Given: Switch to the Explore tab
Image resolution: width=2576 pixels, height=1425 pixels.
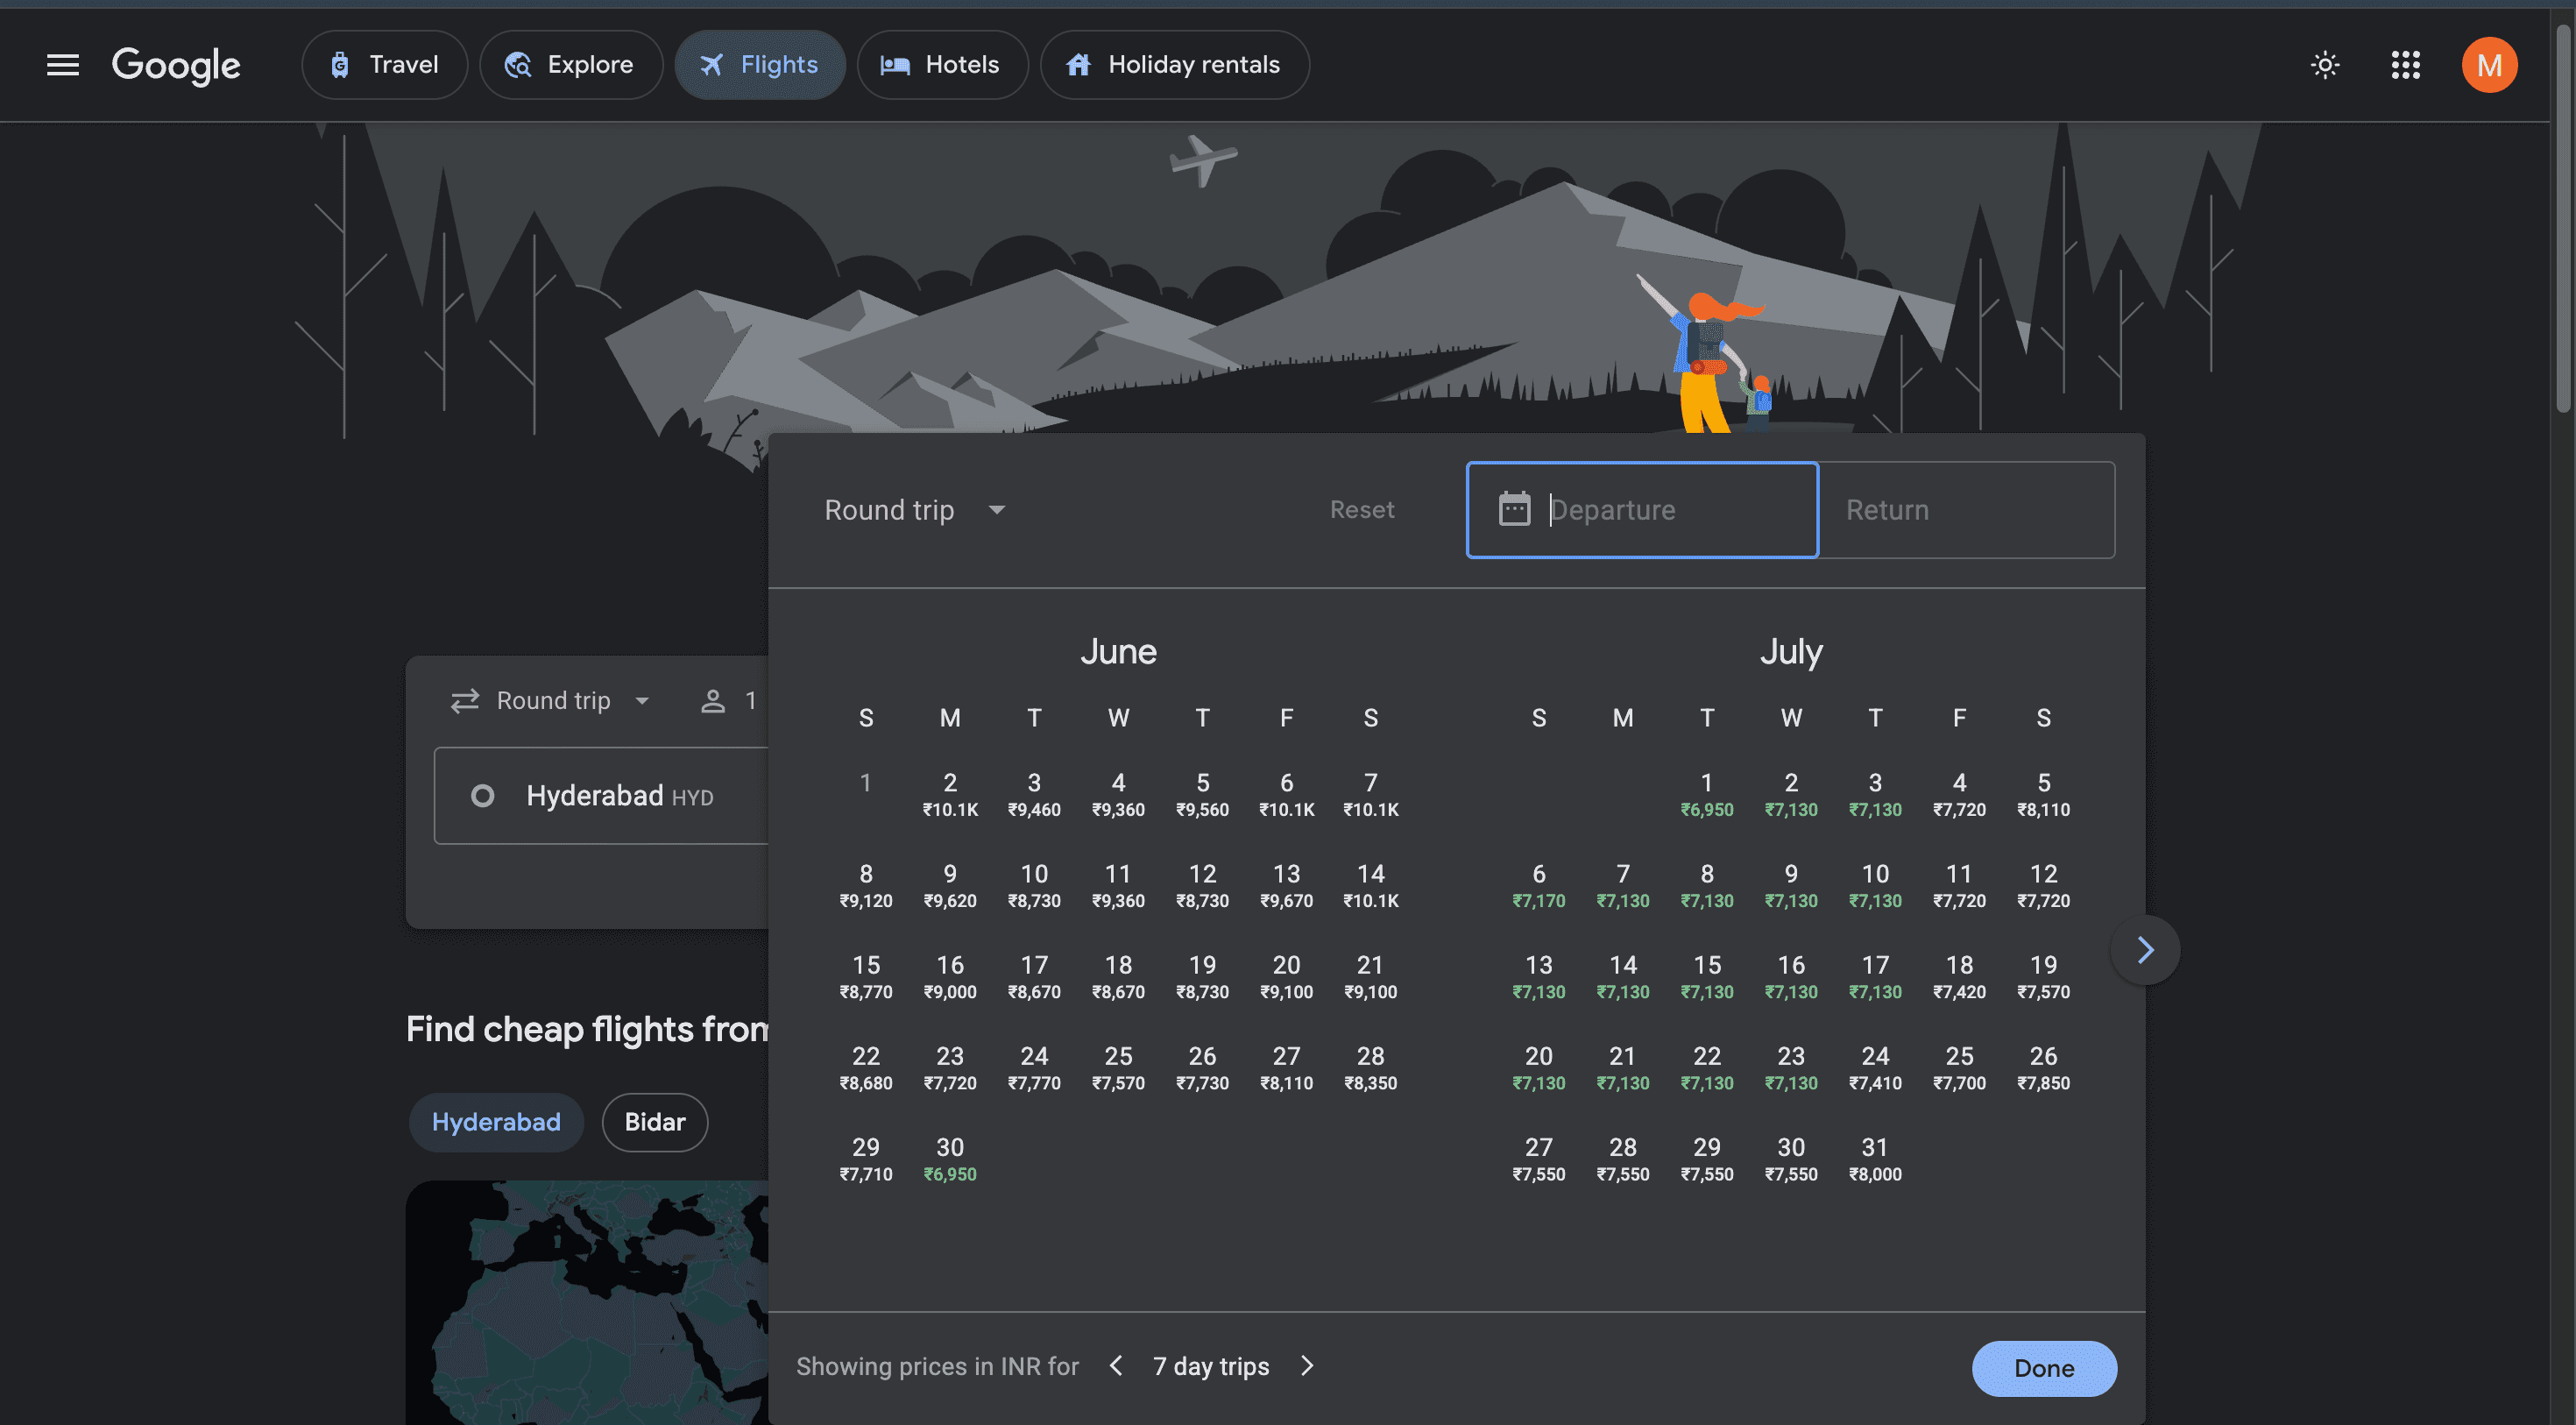Looking at the screenshot, I should tap(570, 65).
